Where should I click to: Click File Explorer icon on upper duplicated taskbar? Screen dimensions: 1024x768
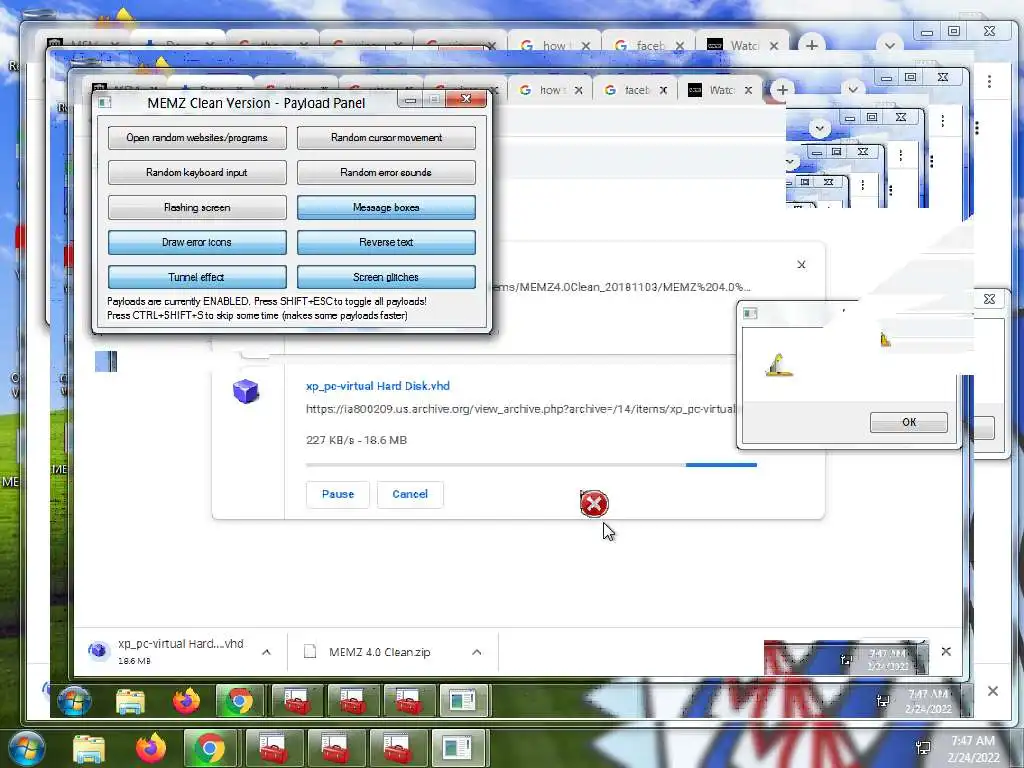(x=131, y=702)
